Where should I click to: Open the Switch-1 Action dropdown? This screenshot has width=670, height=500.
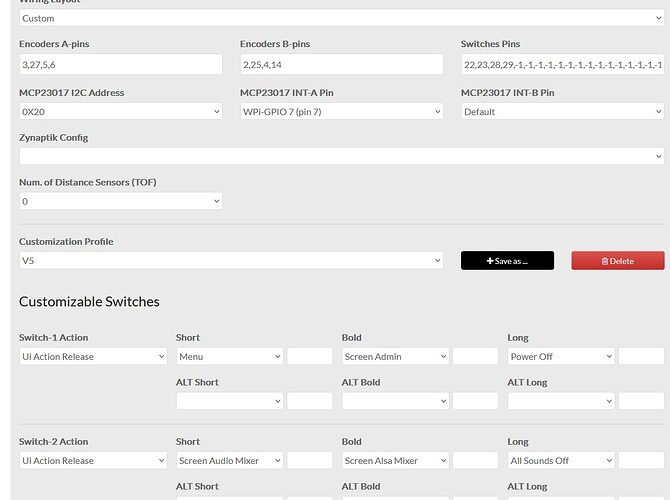(93, 356)
